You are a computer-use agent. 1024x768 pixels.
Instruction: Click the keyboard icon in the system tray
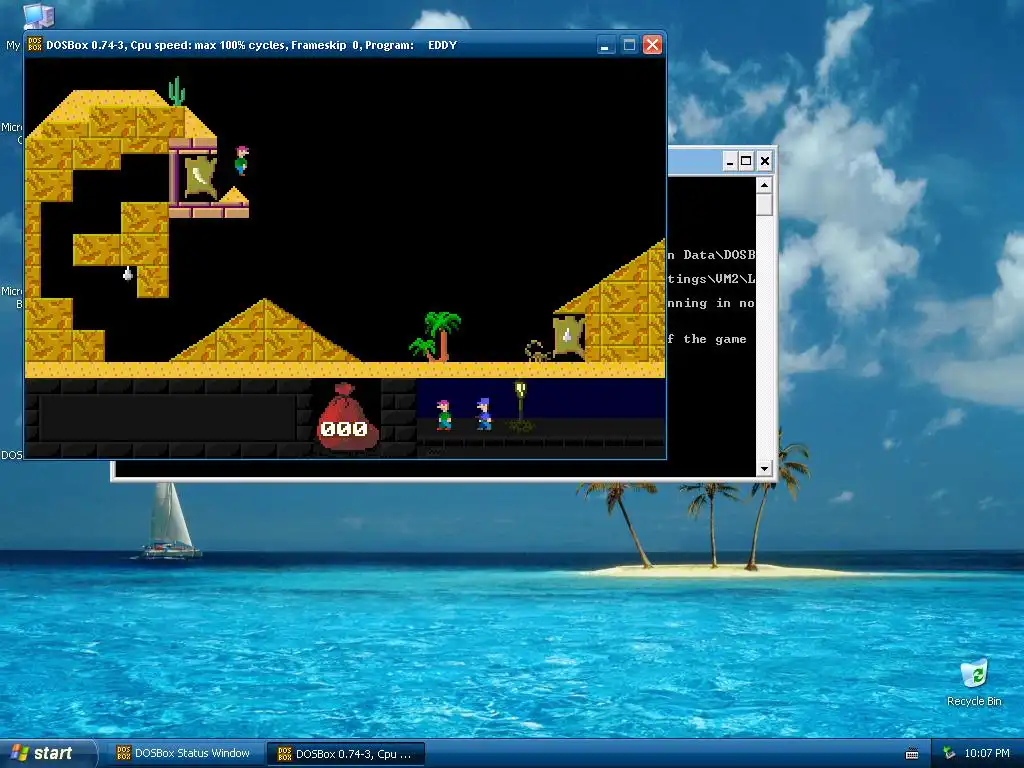912,754
